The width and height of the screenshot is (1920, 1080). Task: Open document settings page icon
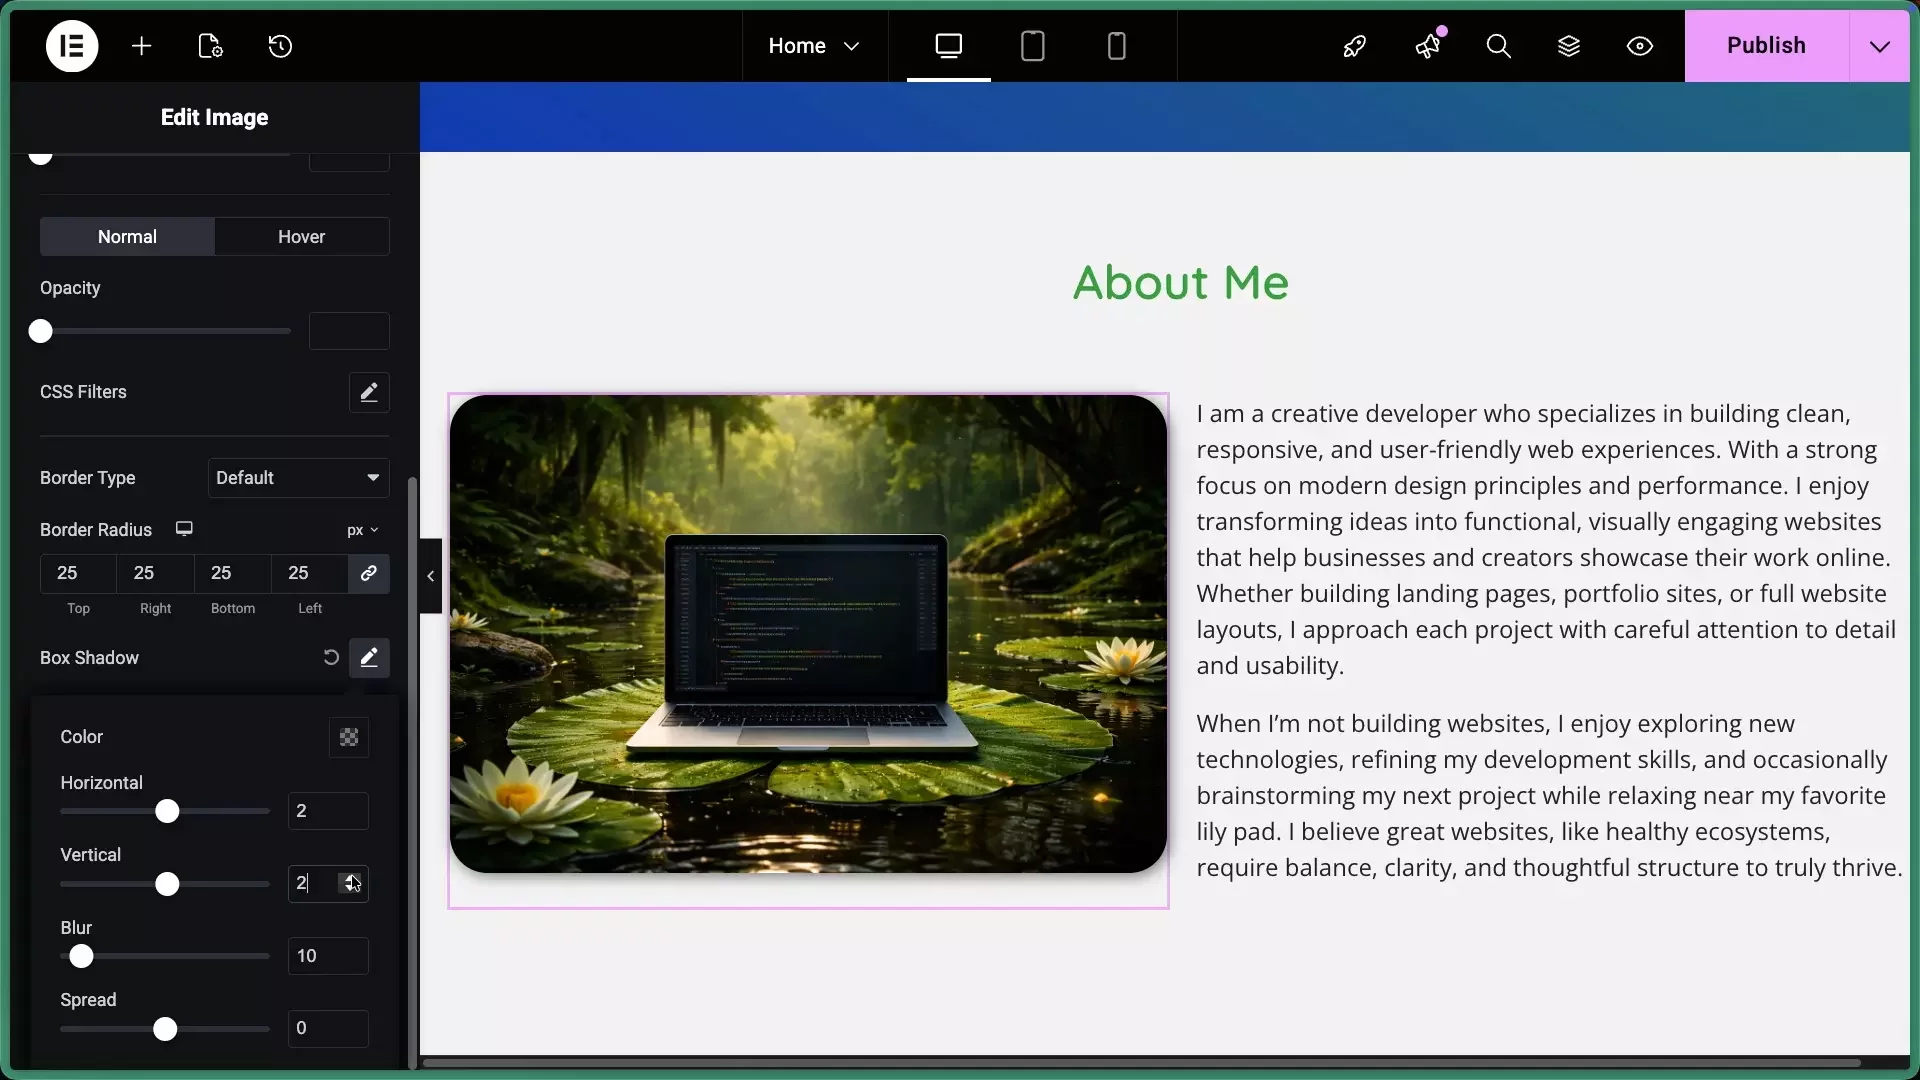click(x=210, y=46)
